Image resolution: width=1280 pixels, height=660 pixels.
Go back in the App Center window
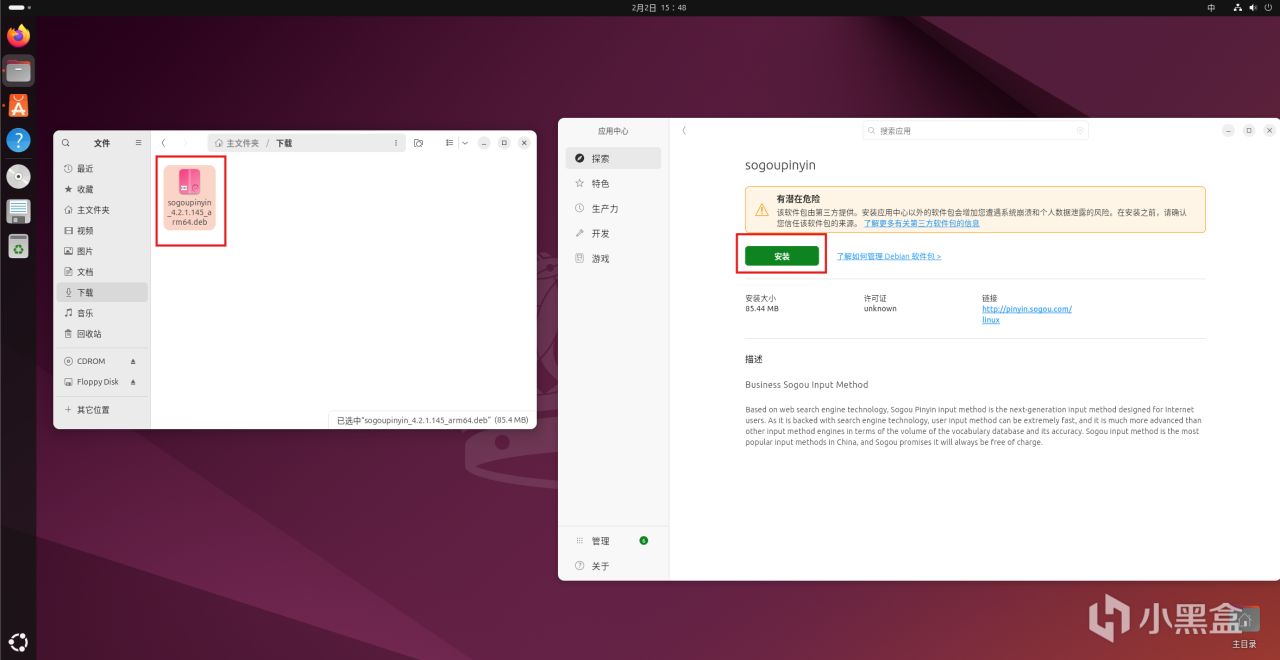684,131
